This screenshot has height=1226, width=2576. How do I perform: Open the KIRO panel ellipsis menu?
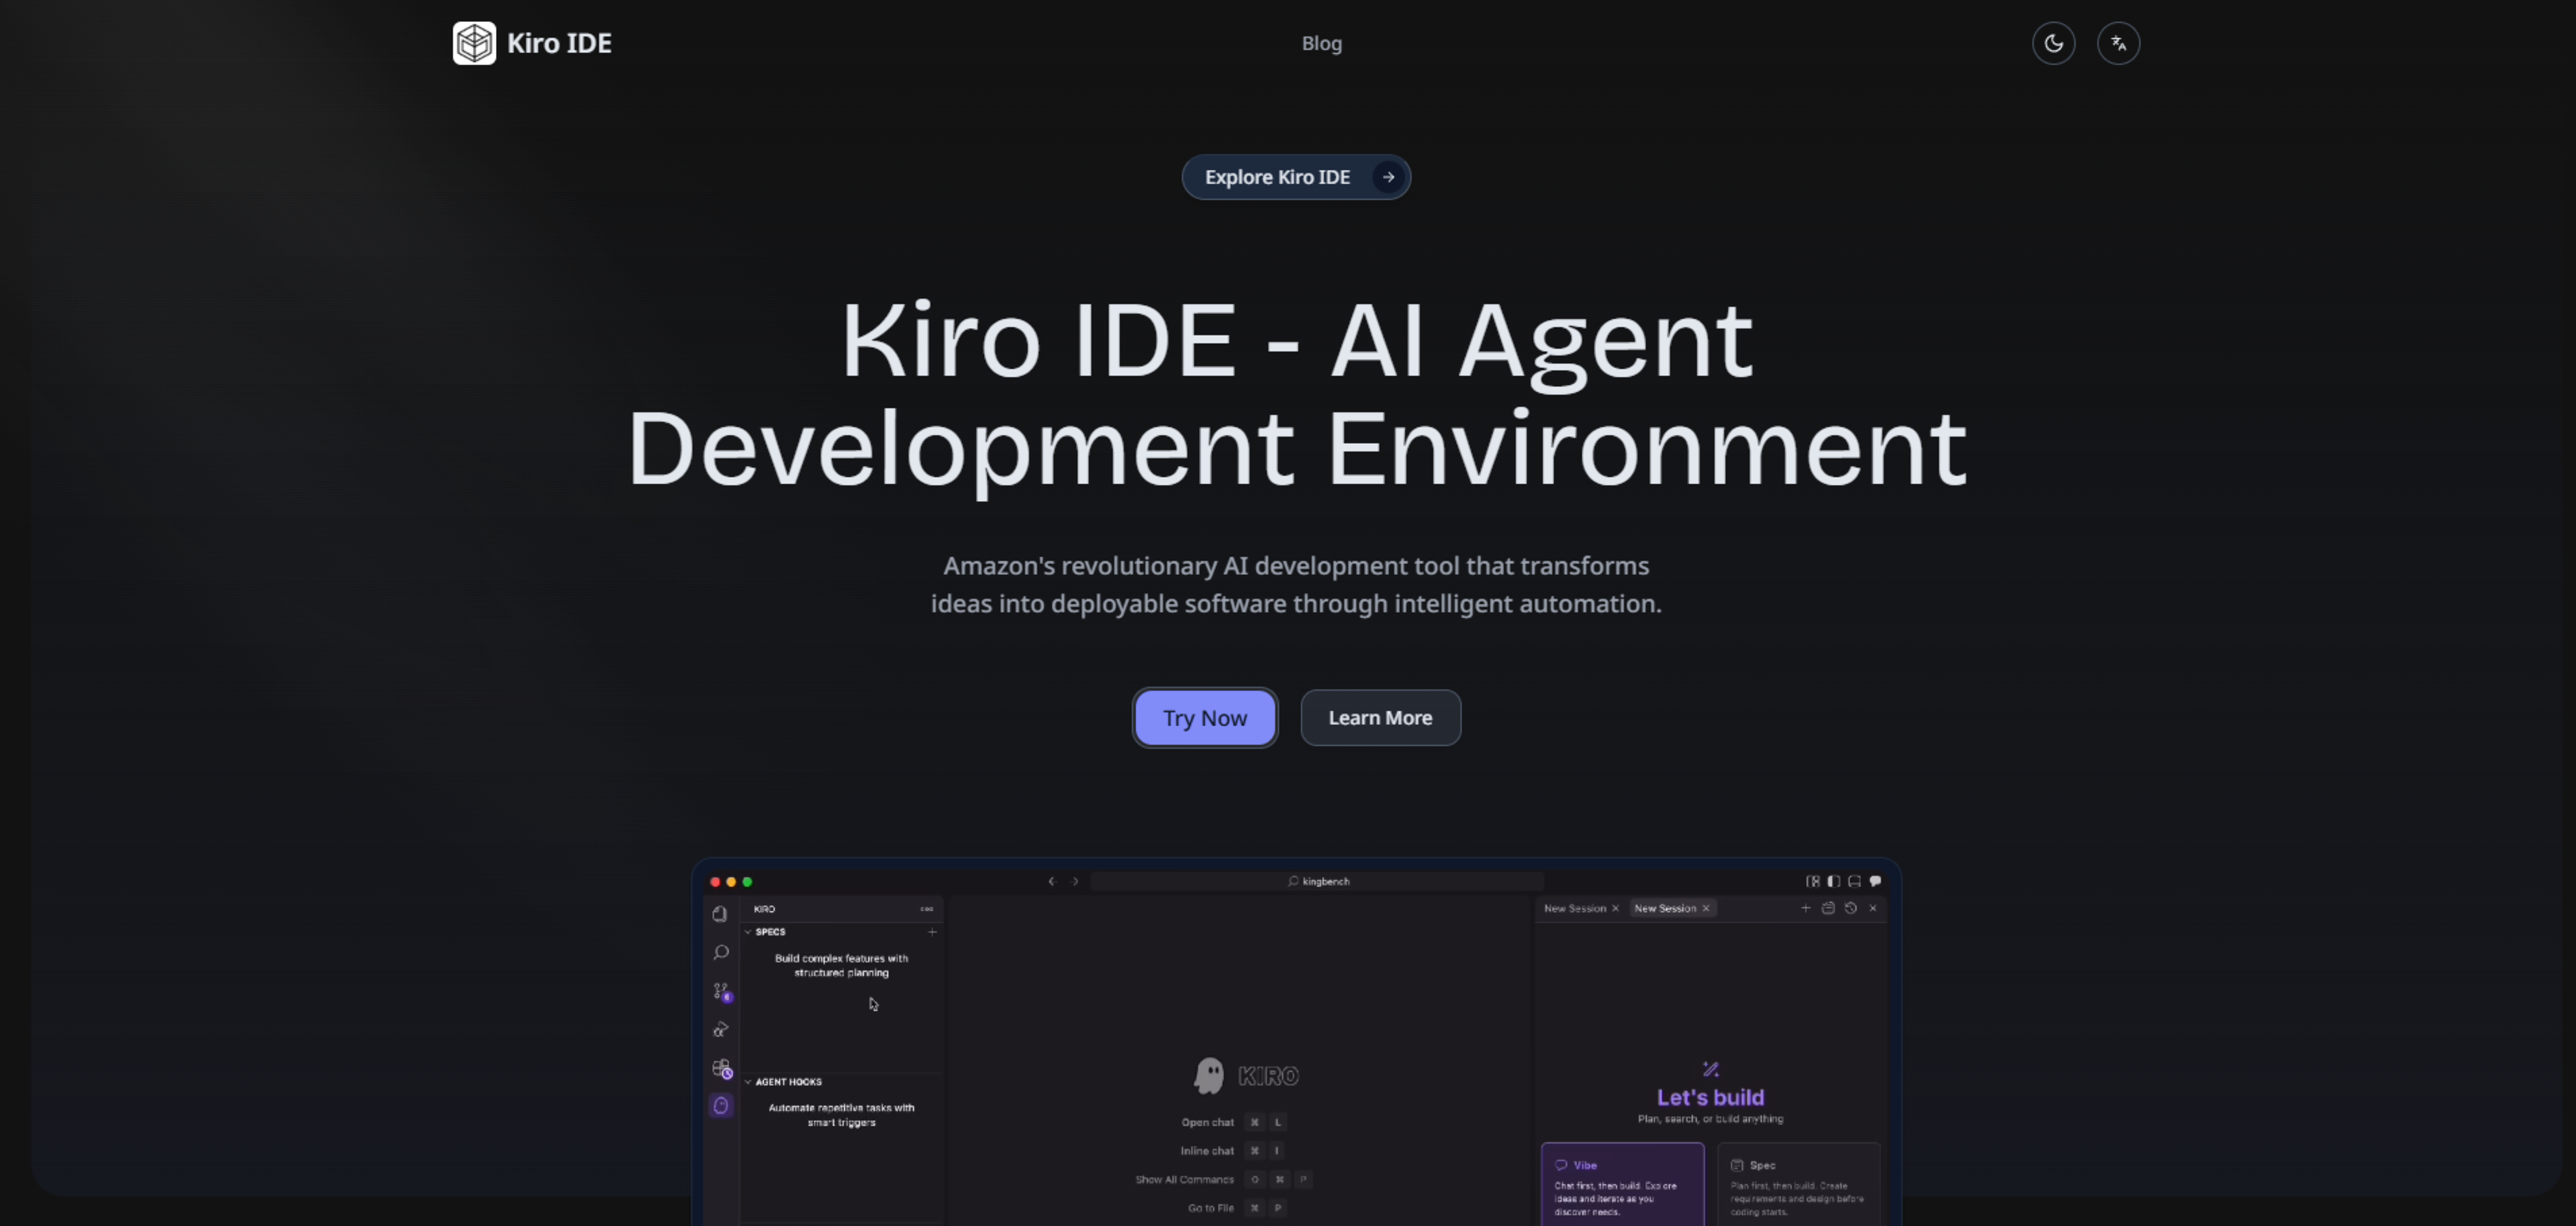[x=926, y=909]
